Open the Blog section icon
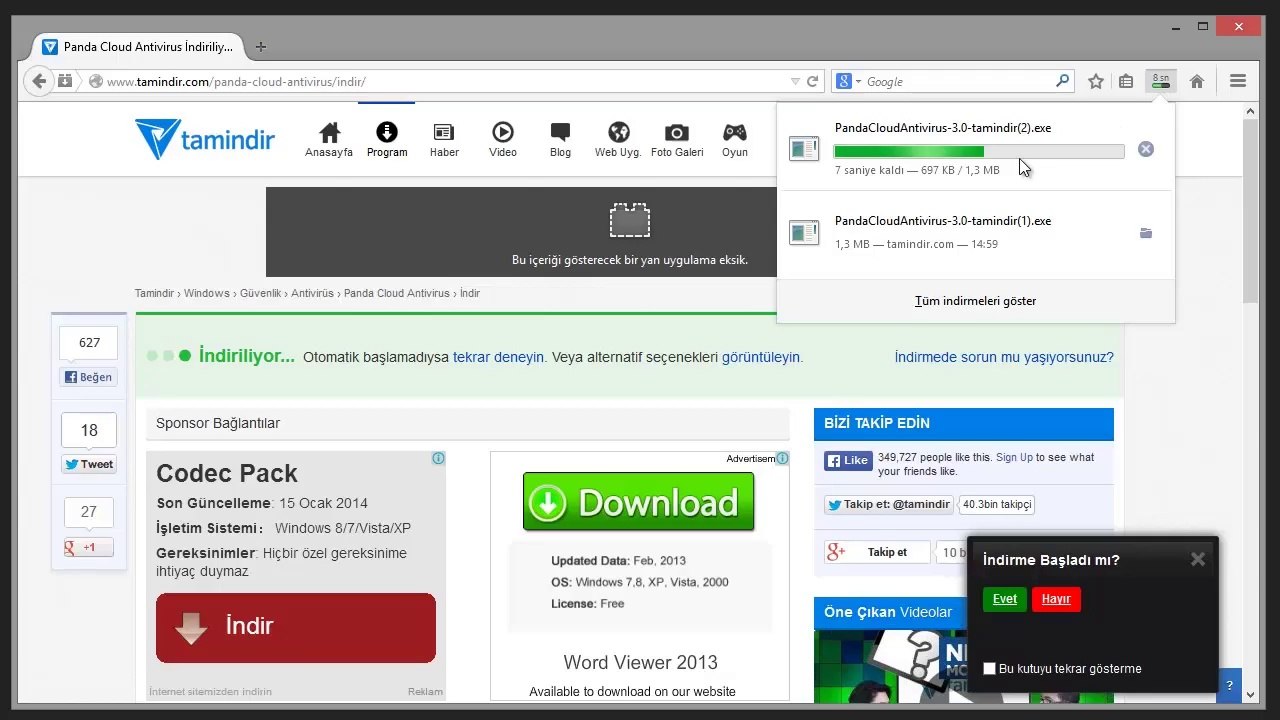Screen dimensions: 1280x720 [x=560, y=139]
